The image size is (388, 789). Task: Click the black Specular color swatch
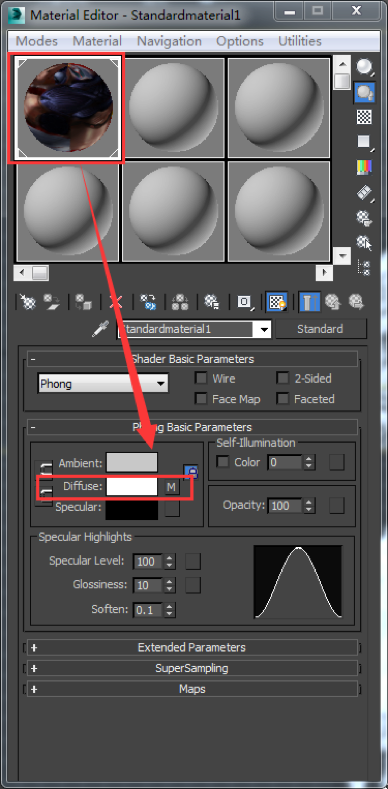[x=132, y=510]
